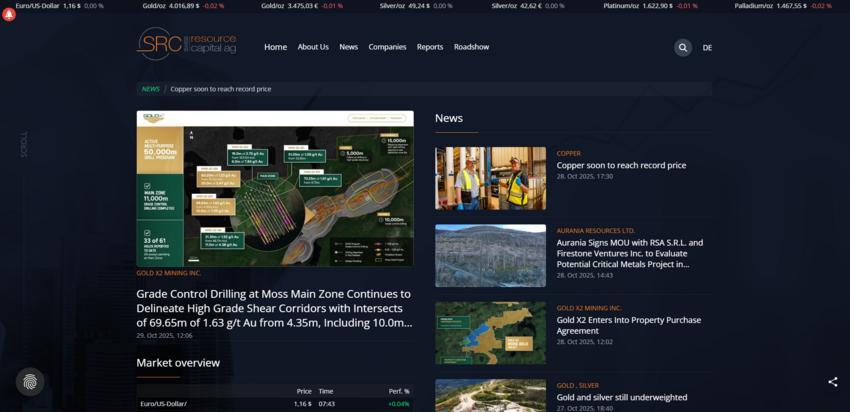Click the fingerprint privacy settings icon

[30, 381]
